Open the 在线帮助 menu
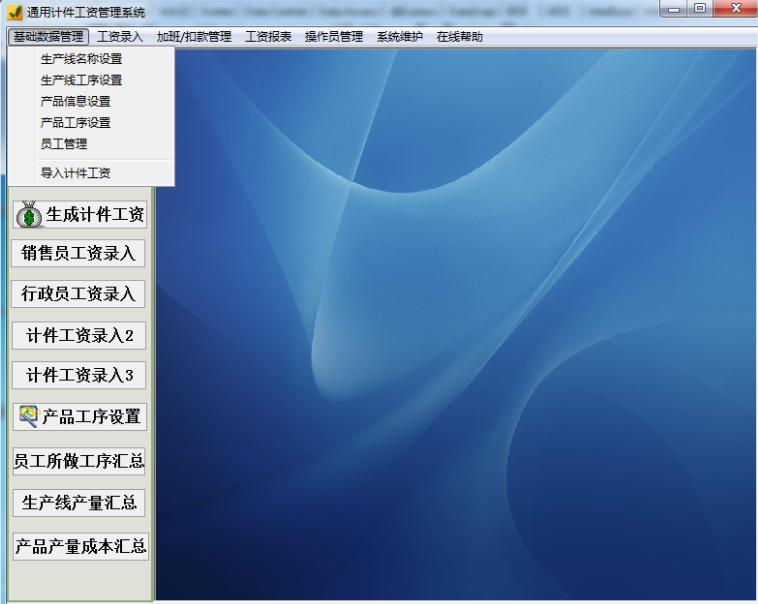This screenshot has width=758, height=604. 459,37
